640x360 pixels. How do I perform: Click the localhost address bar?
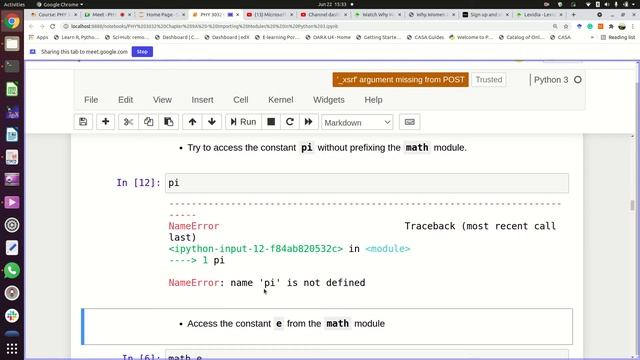[306, 26]
